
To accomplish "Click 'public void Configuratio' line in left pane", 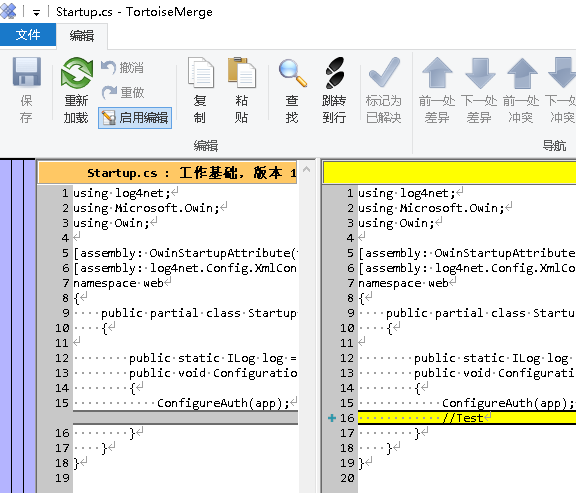I will (213, 373).
